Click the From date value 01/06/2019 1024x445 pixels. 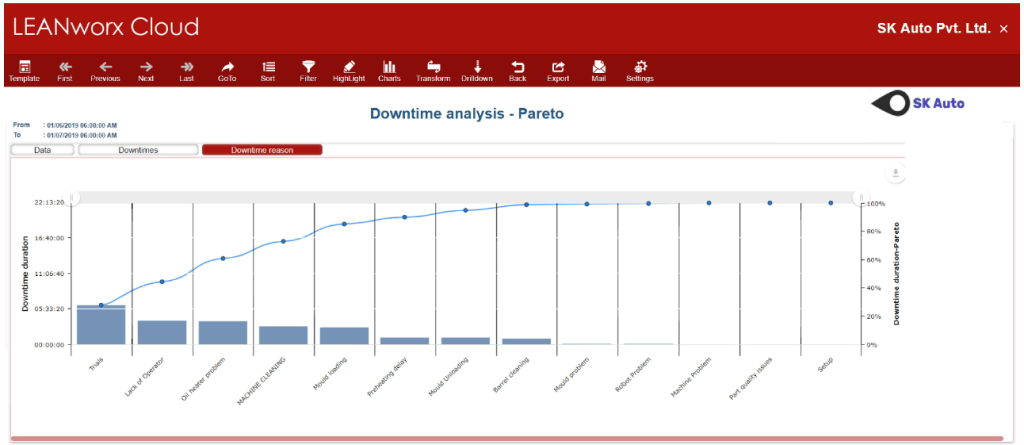(x=82, y=125)
